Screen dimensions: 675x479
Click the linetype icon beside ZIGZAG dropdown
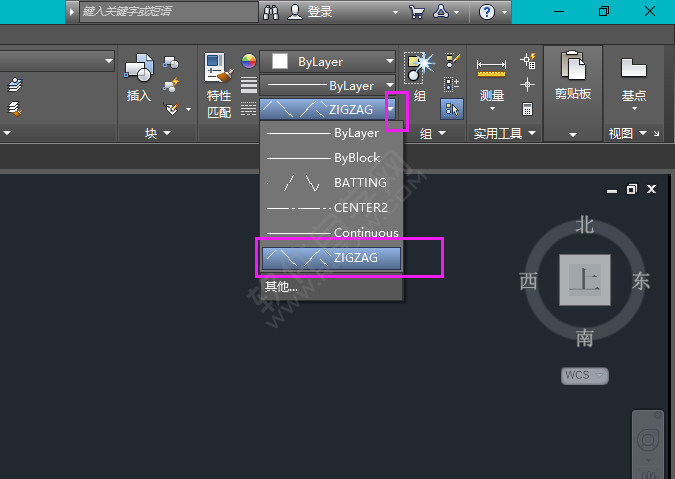[x=248, y=109]
